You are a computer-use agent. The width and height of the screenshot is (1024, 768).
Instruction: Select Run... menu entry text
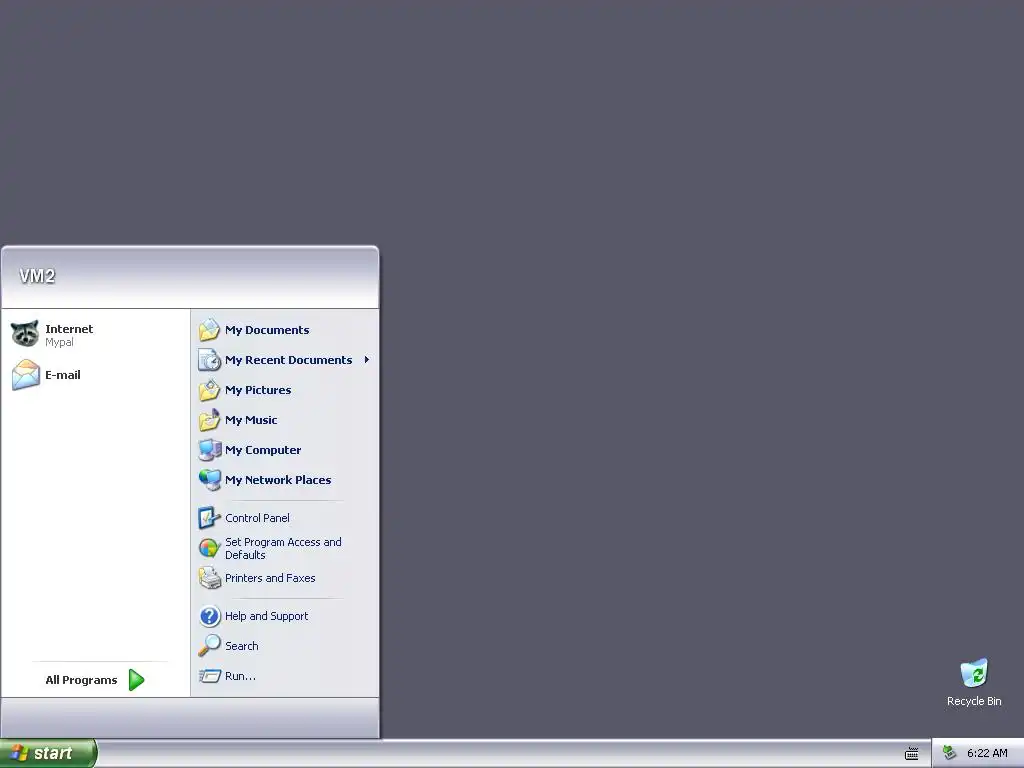240,676
